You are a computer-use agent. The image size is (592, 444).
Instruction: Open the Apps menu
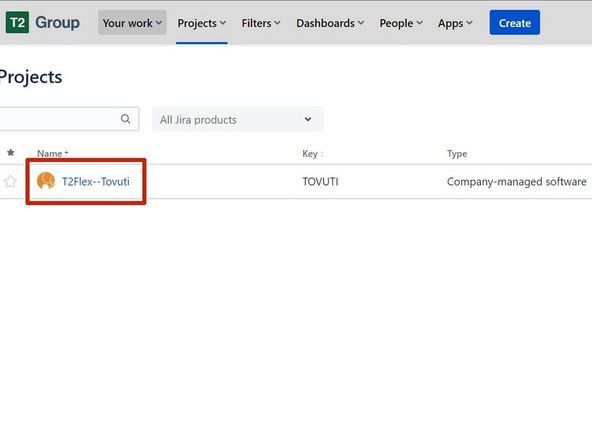(455, 23)
